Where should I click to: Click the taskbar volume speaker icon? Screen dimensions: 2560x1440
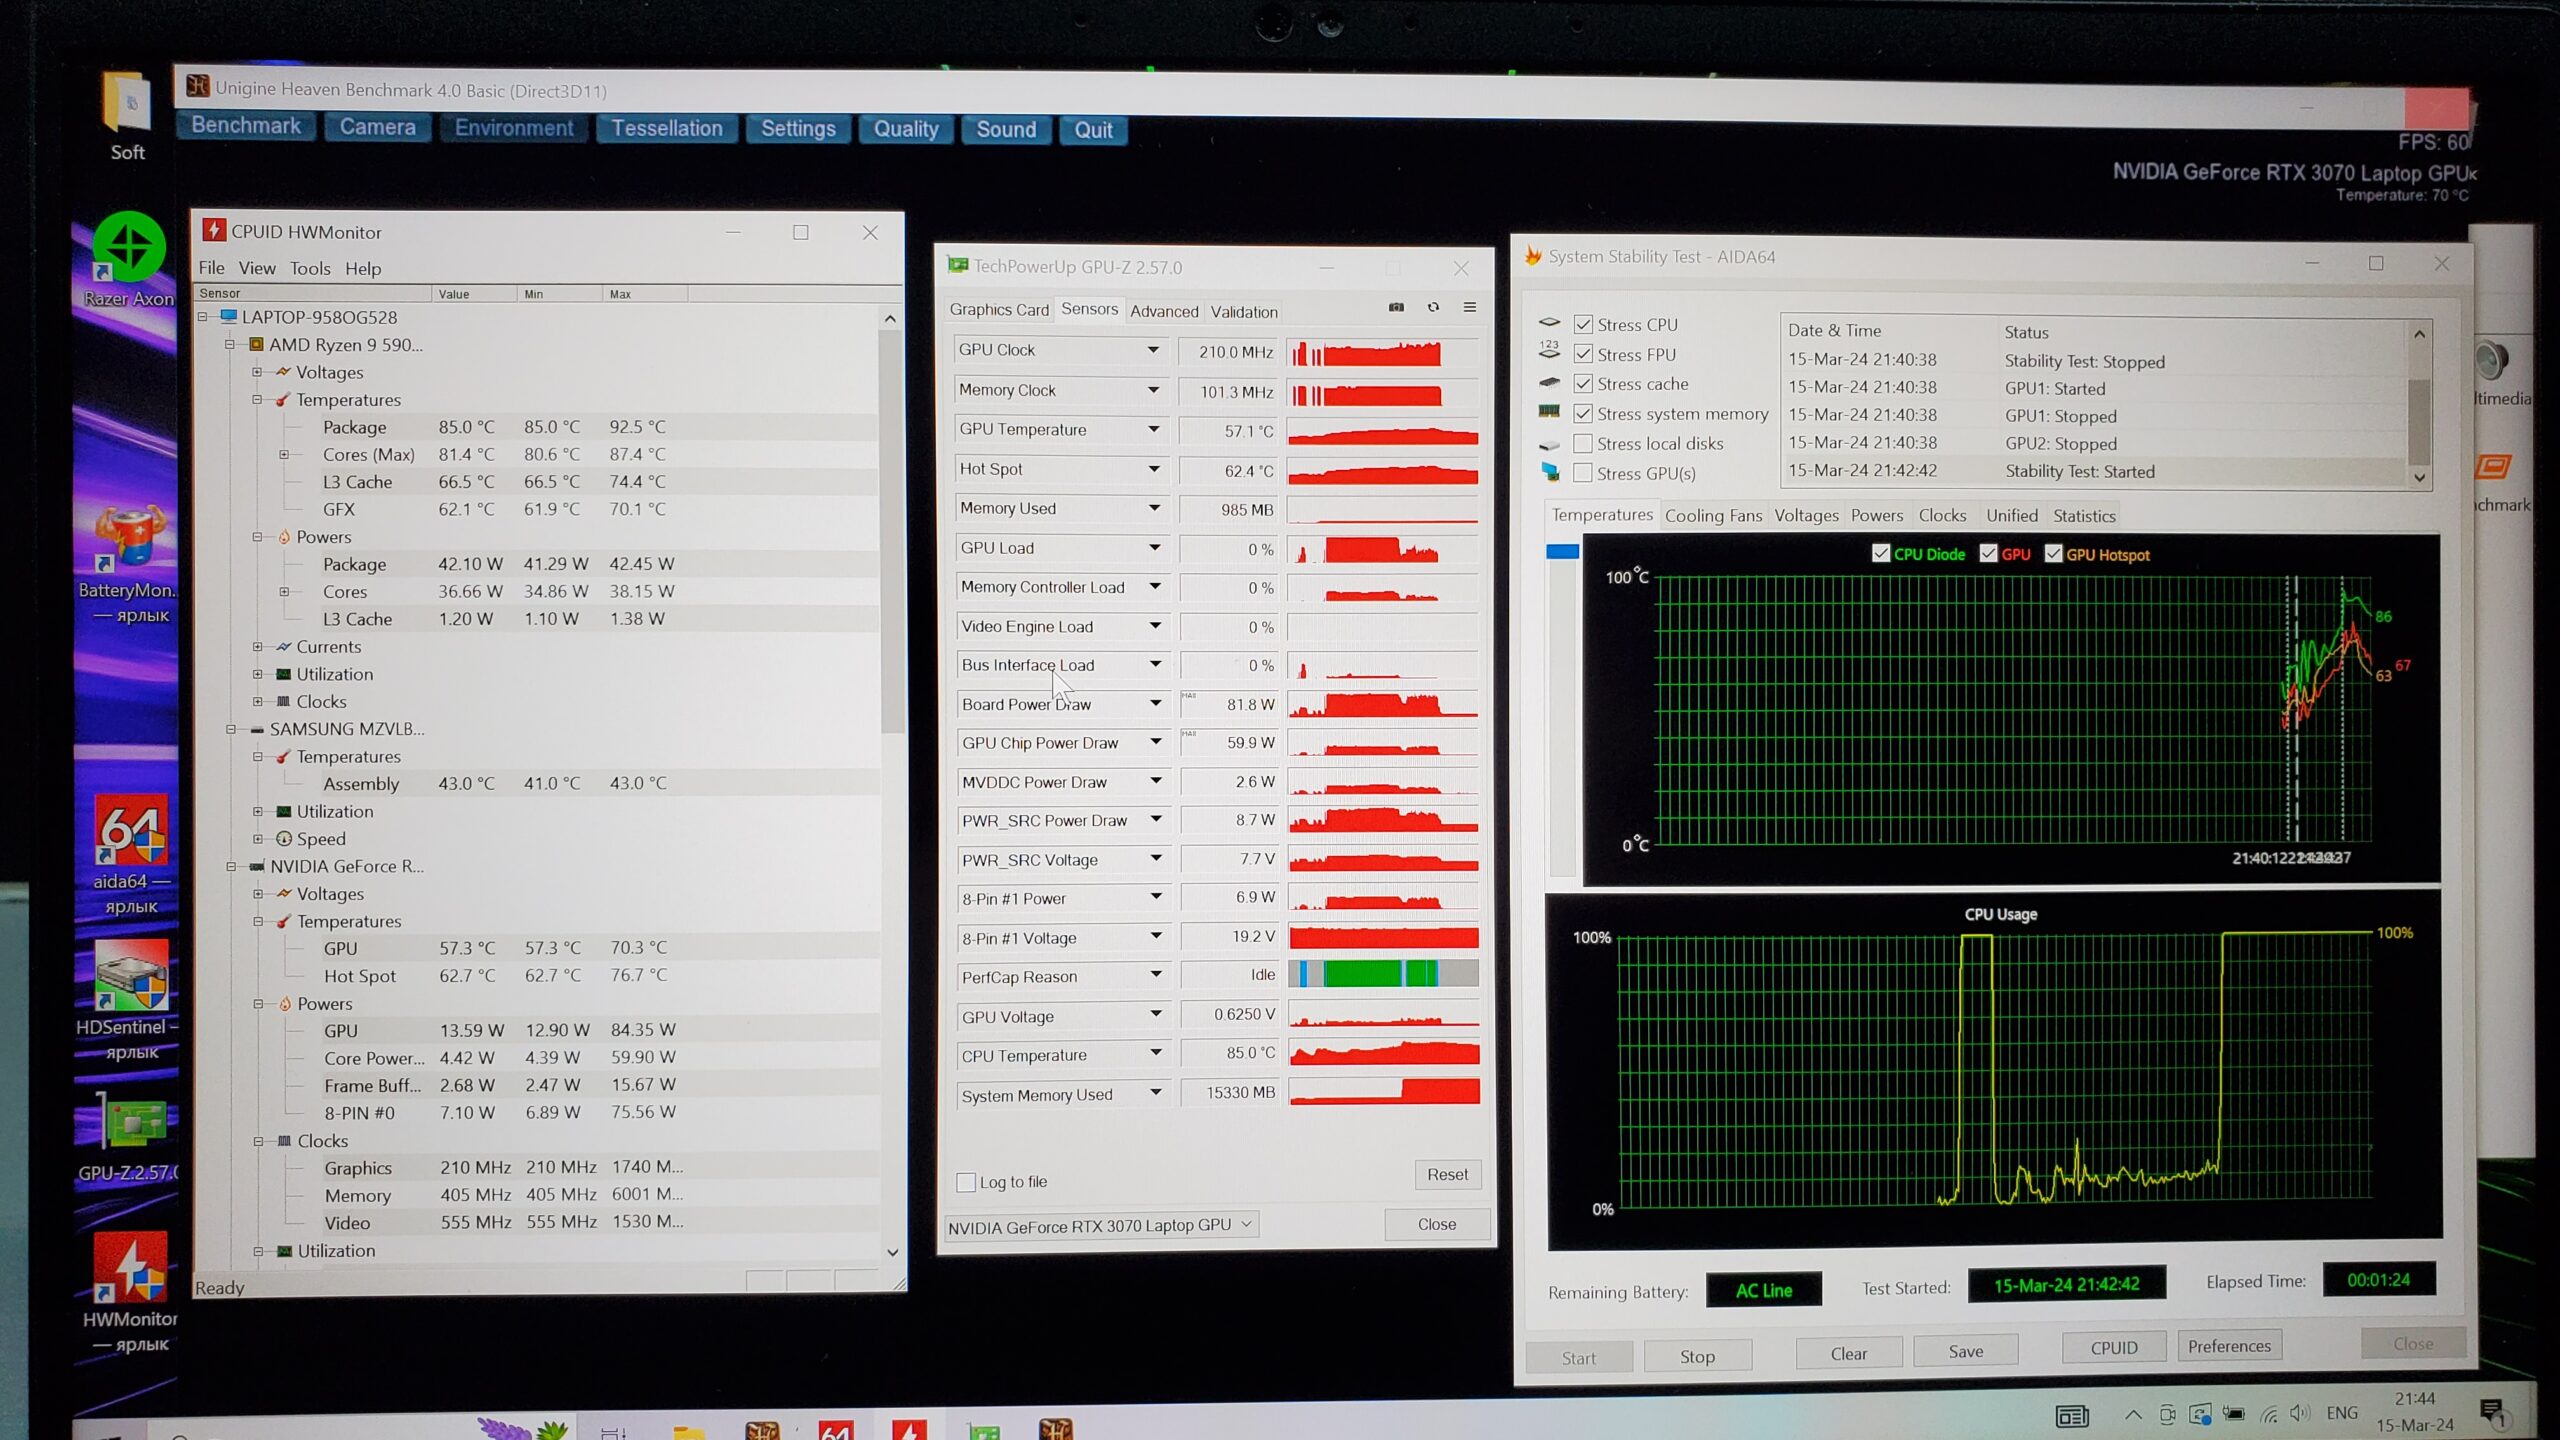tap(2299, 1413)
